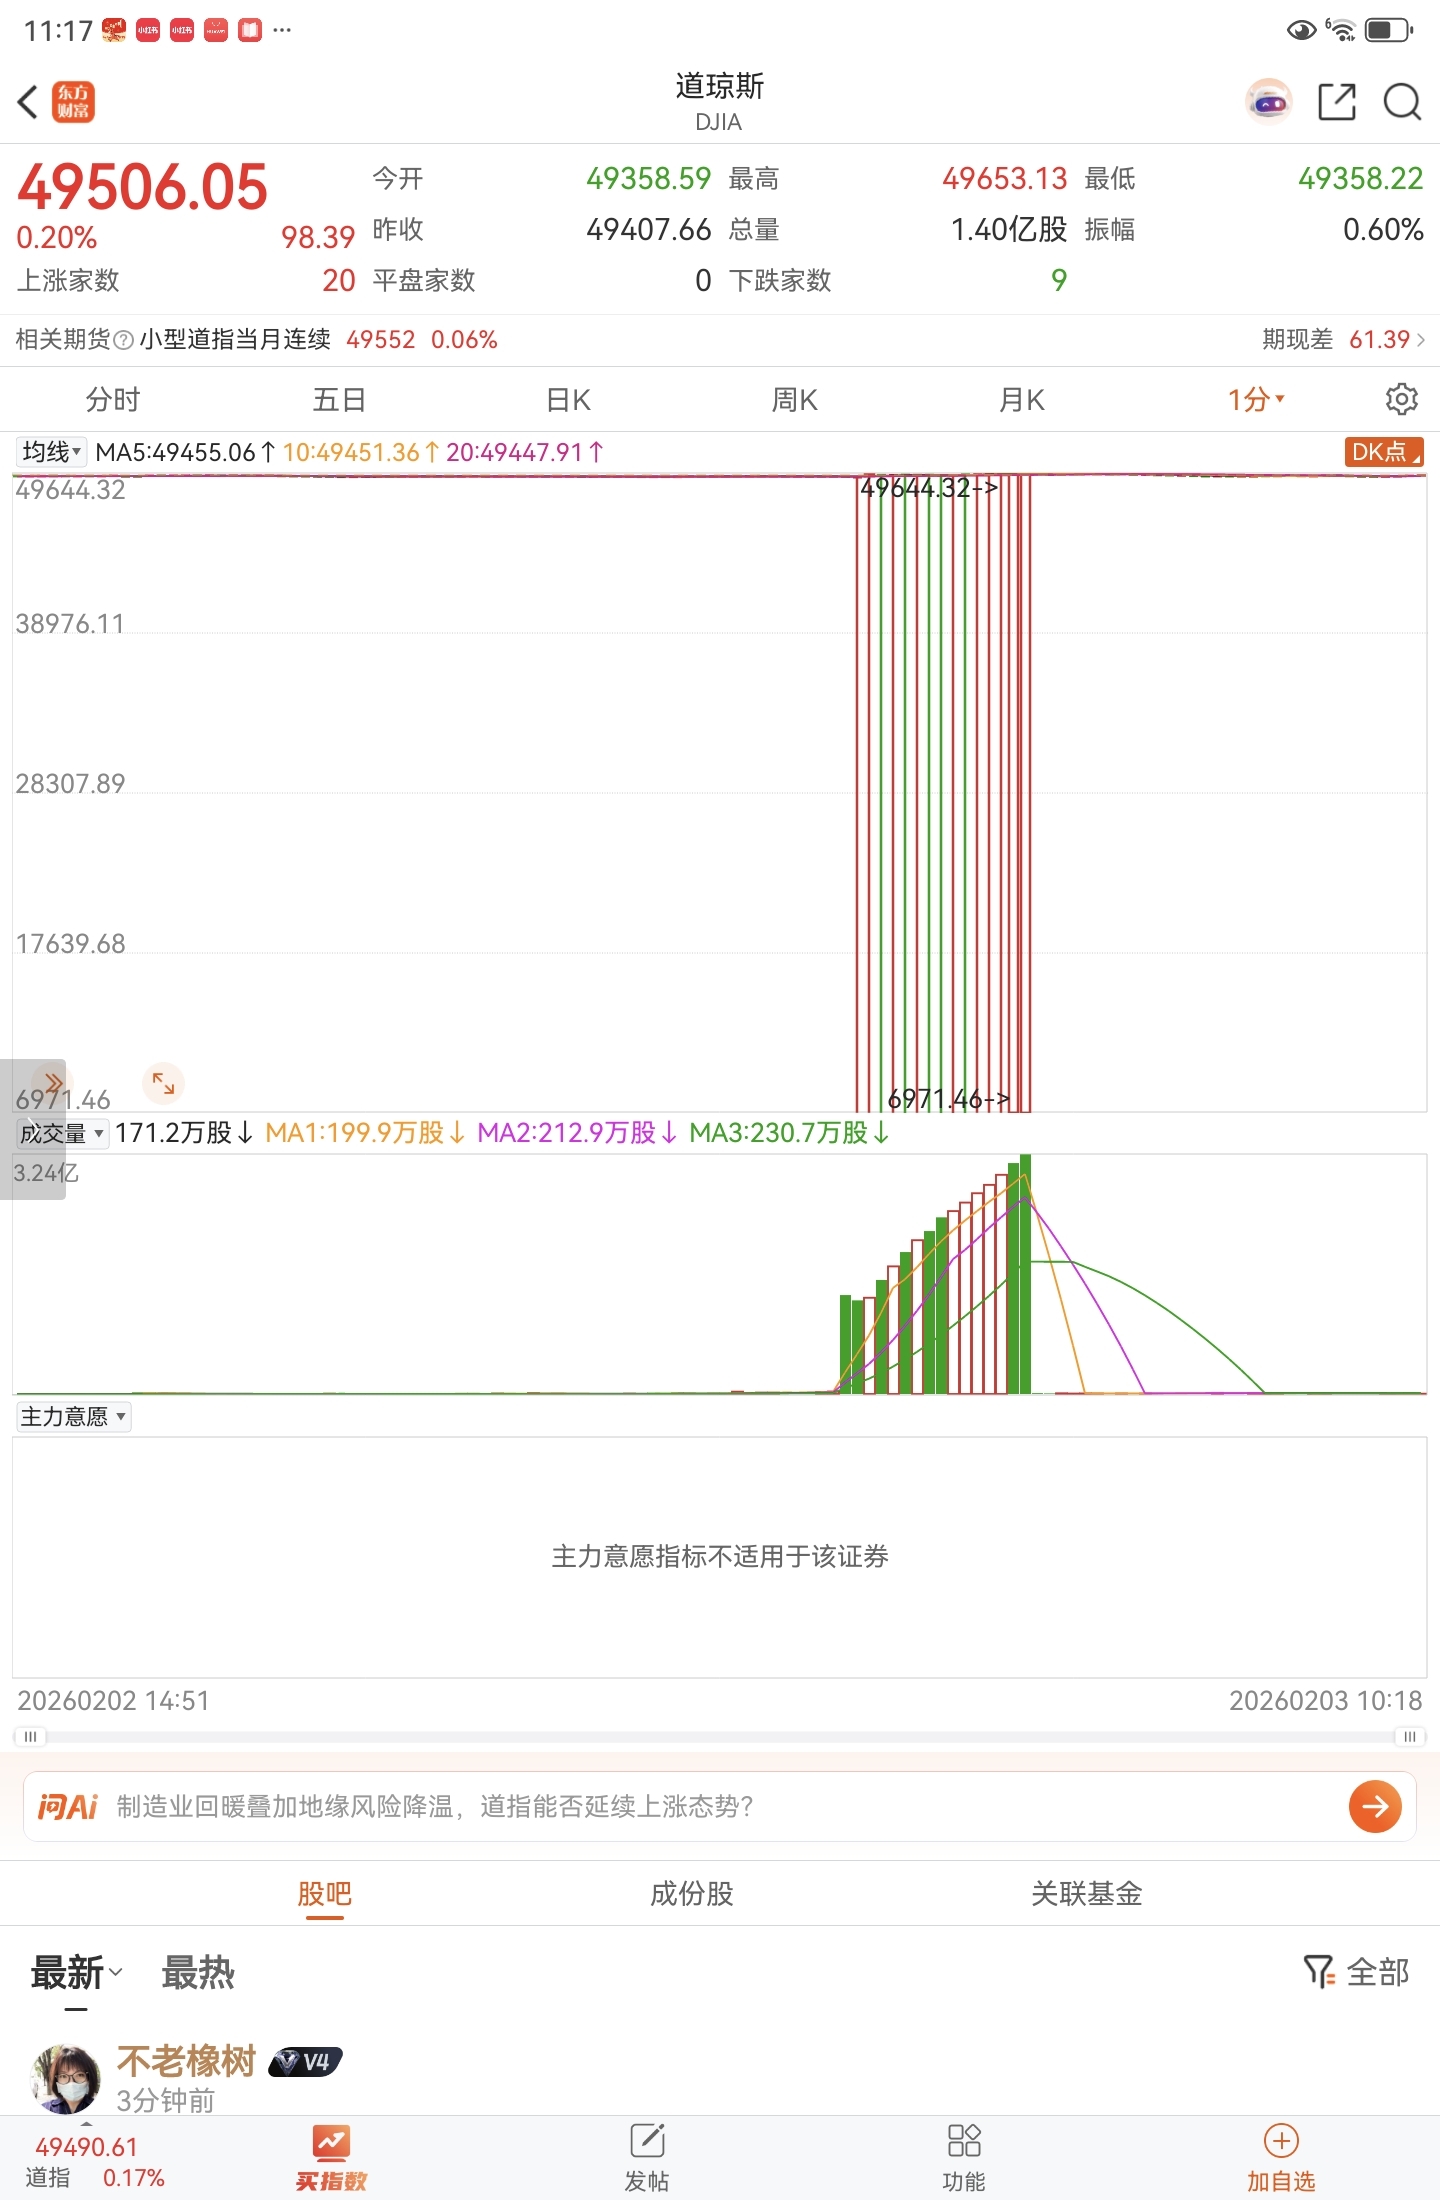Tap the fullscreen expand chart icon
The height and width of the screenshot is (2200, 1440).
click(x=163, y=1082)
